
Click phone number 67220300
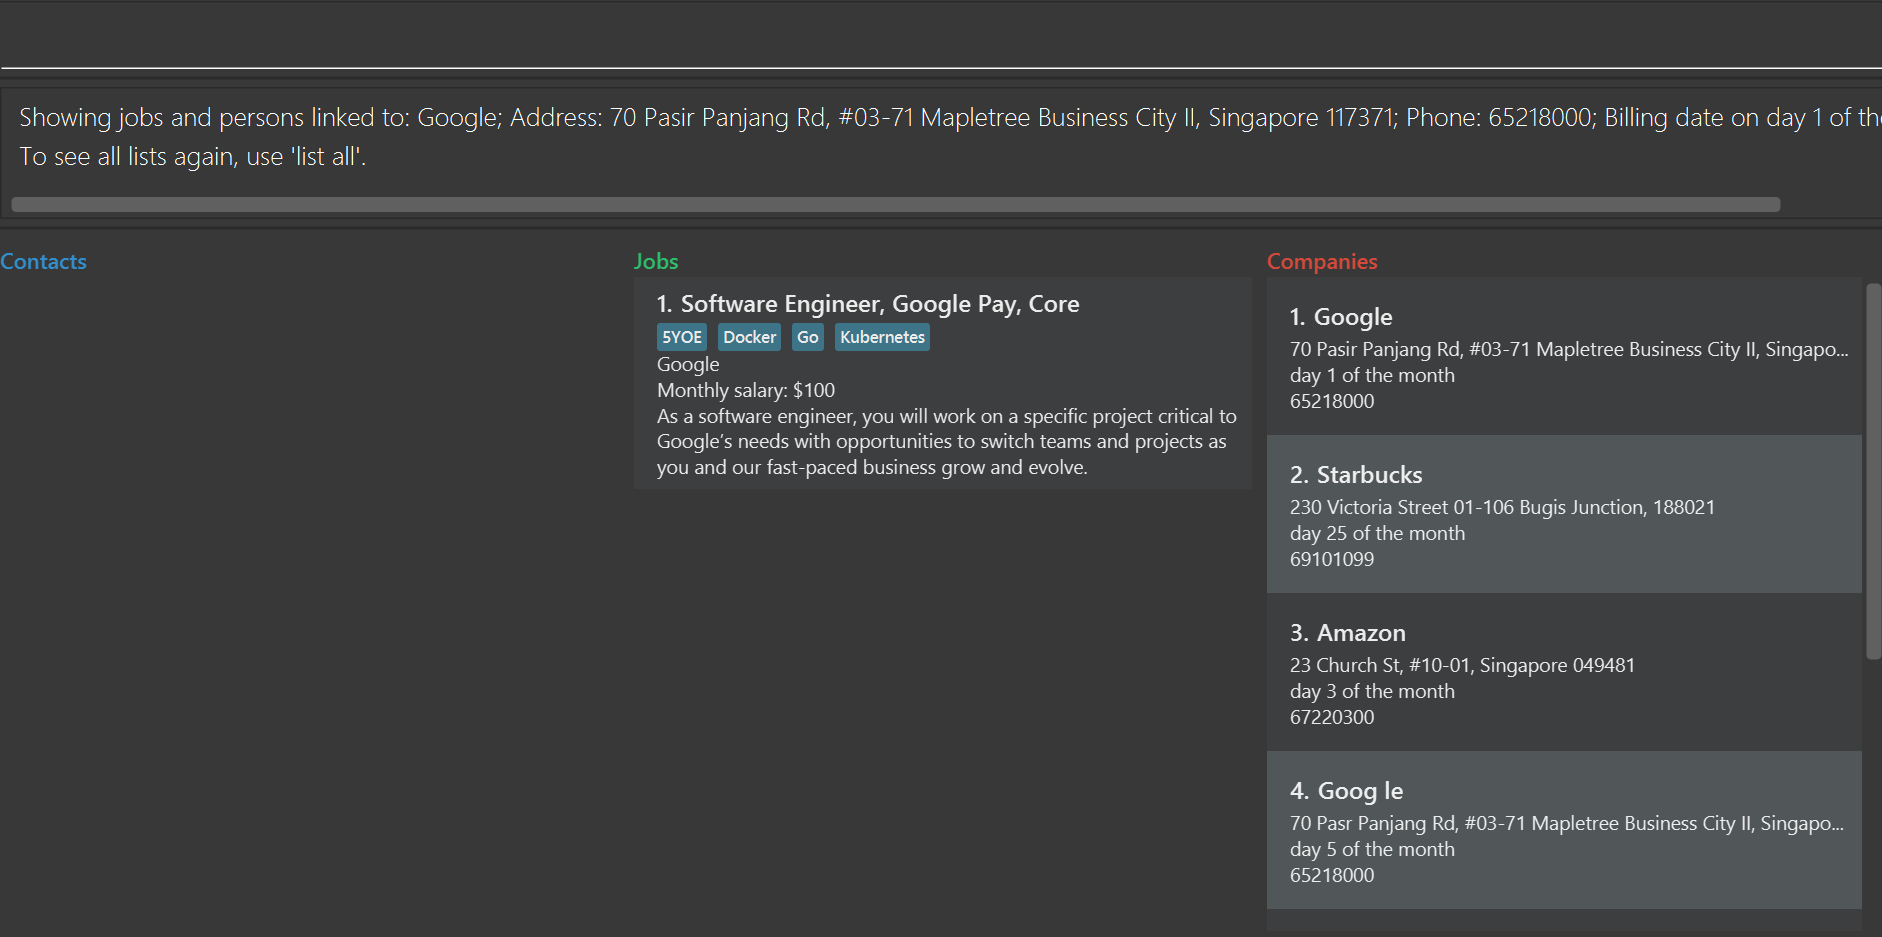1332,717
